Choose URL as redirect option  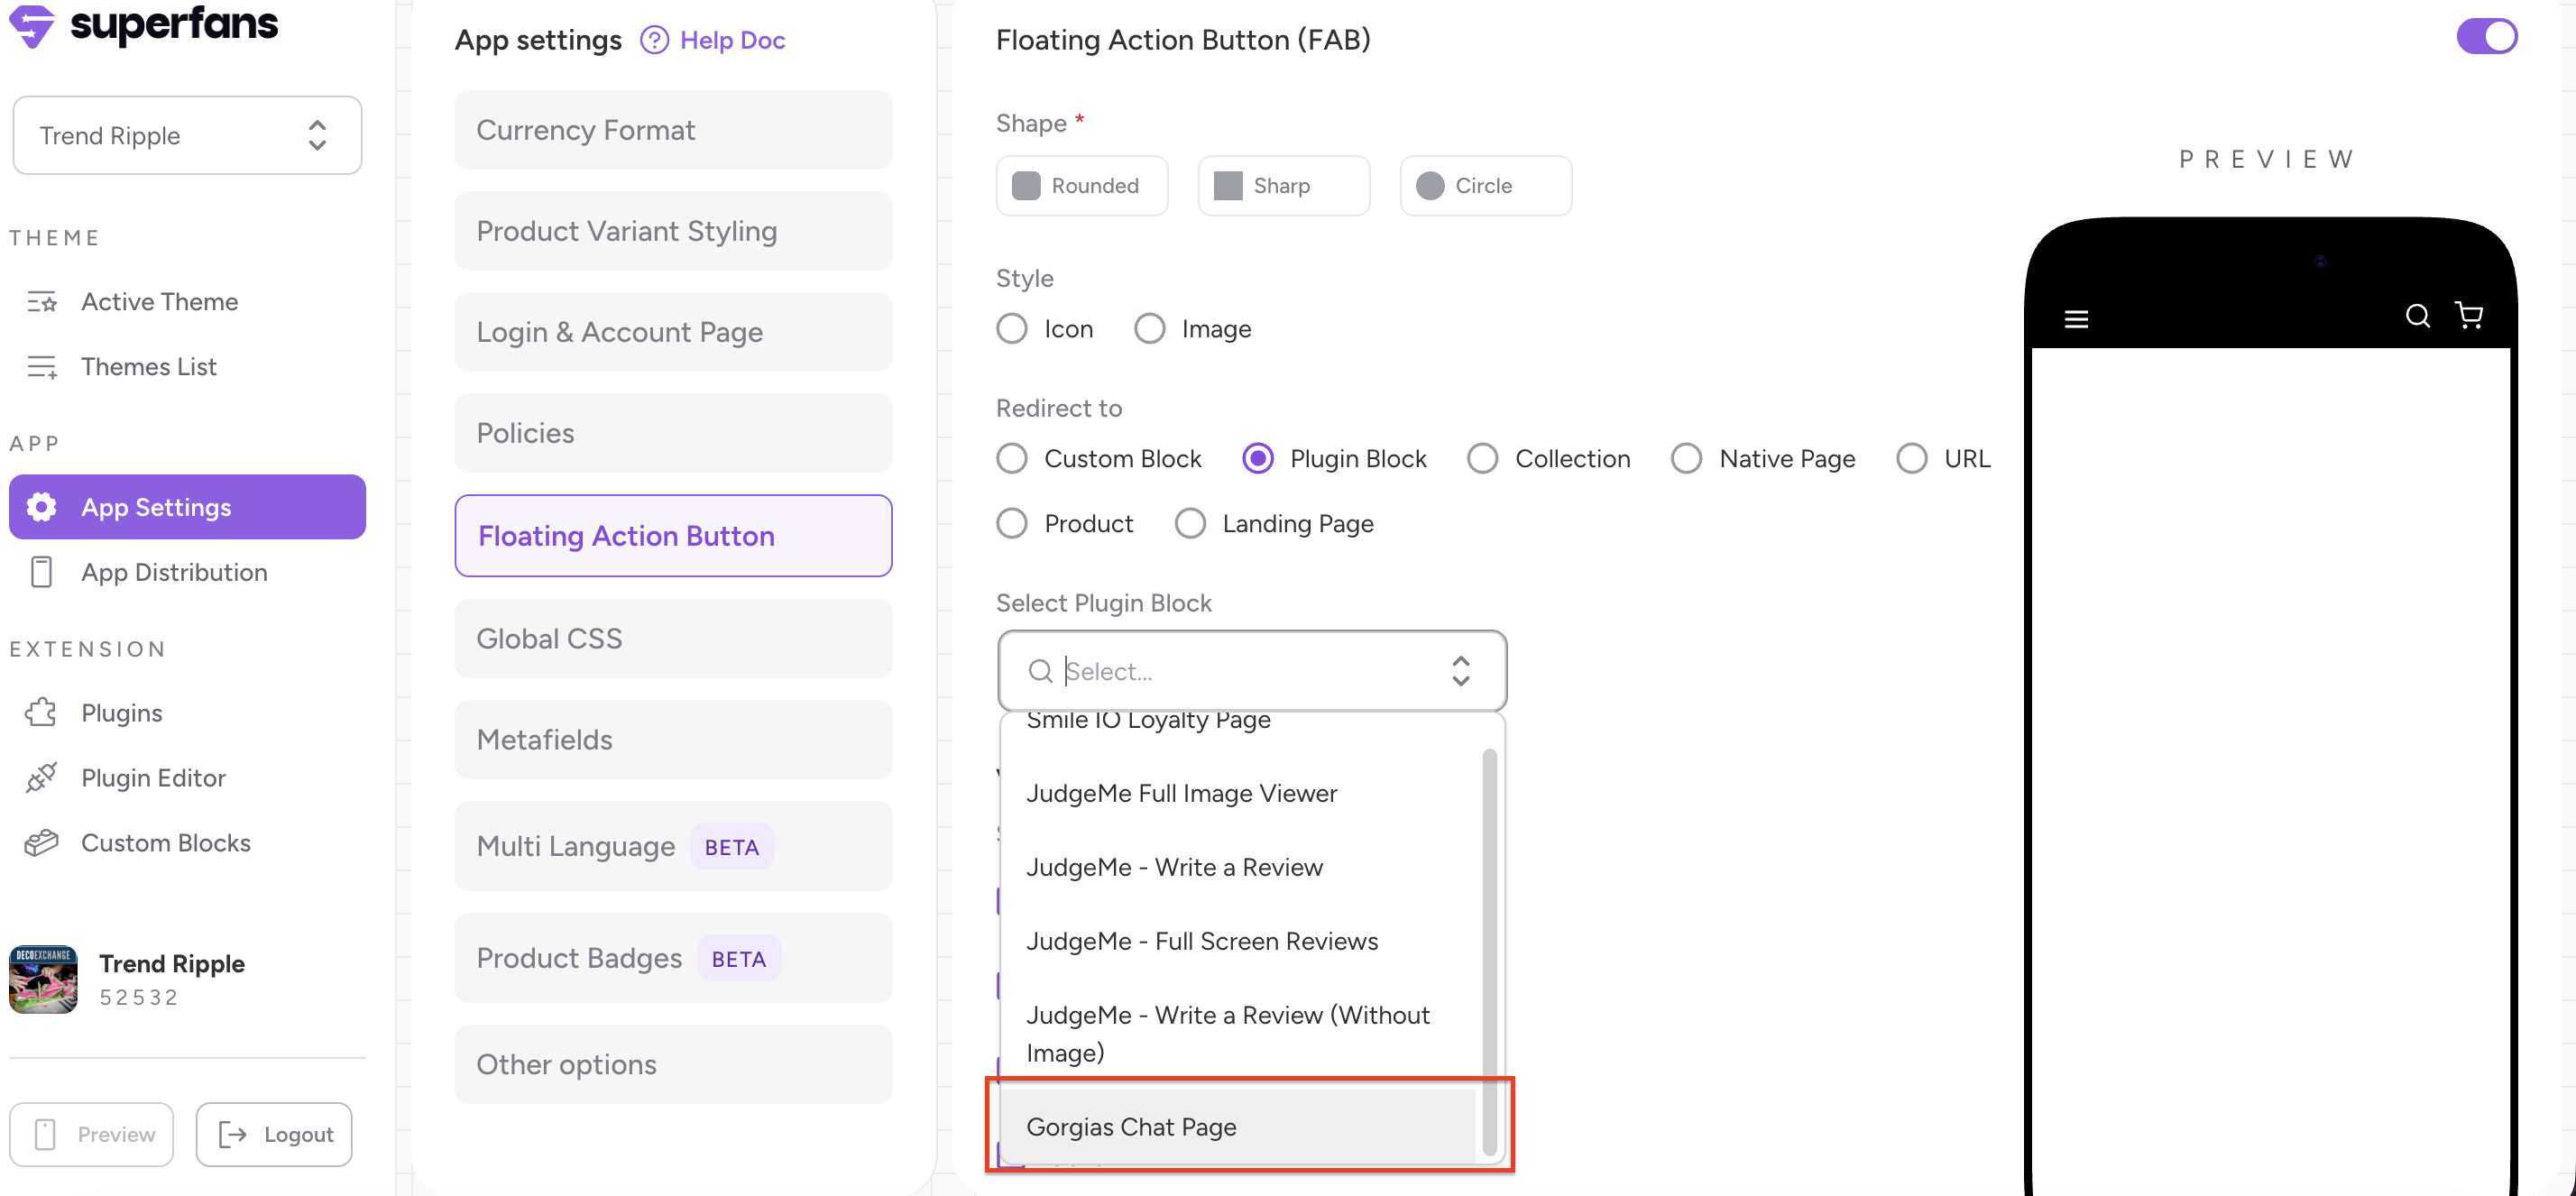click(x=1911, y=459)
